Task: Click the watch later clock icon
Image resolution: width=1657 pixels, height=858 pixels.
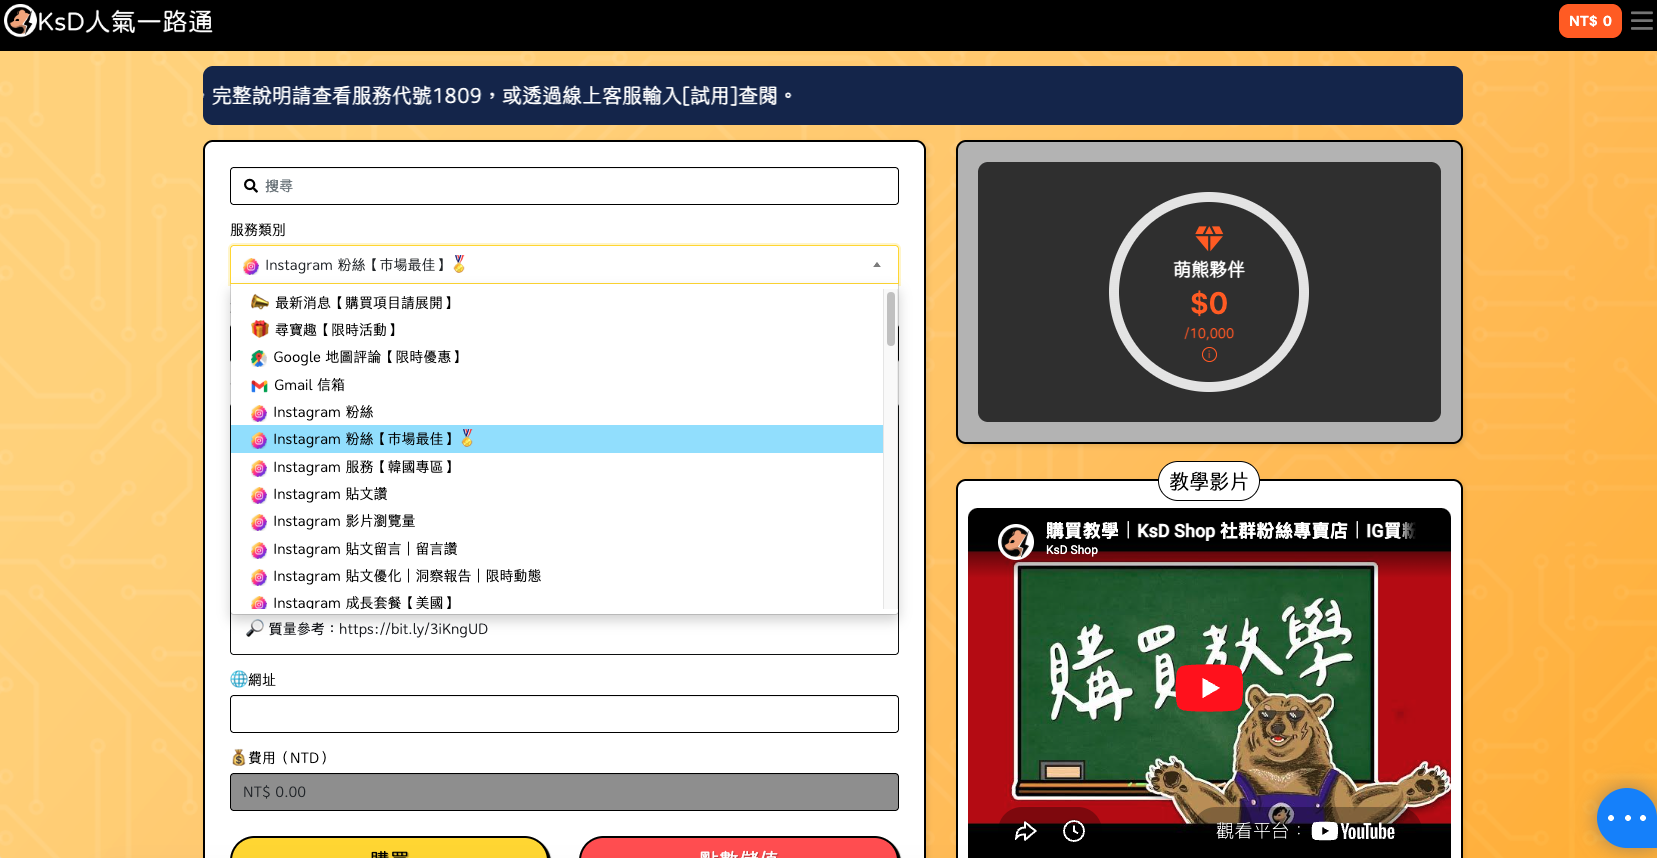Action: [x=1074, y=831]
